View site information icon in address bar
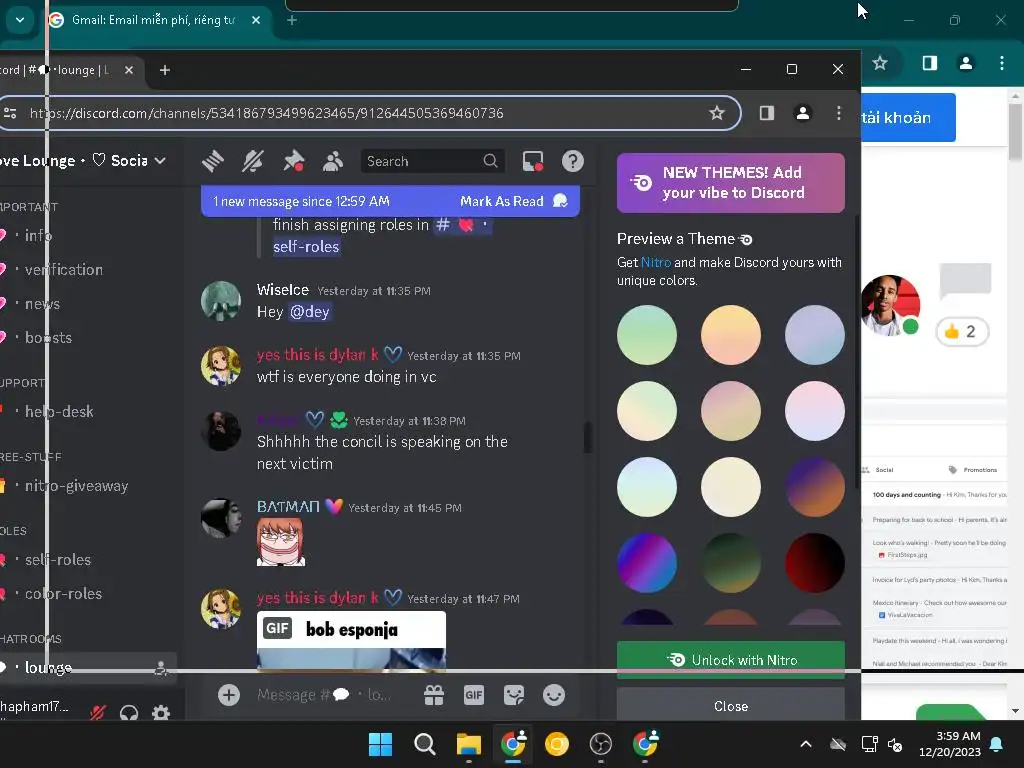This screenshot has width=1024, height=768. coord(10,113)
